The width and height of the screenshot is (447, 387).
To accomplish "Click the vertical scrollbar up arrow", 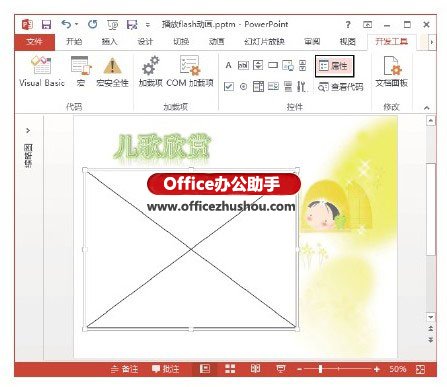I will pos(431,120).
